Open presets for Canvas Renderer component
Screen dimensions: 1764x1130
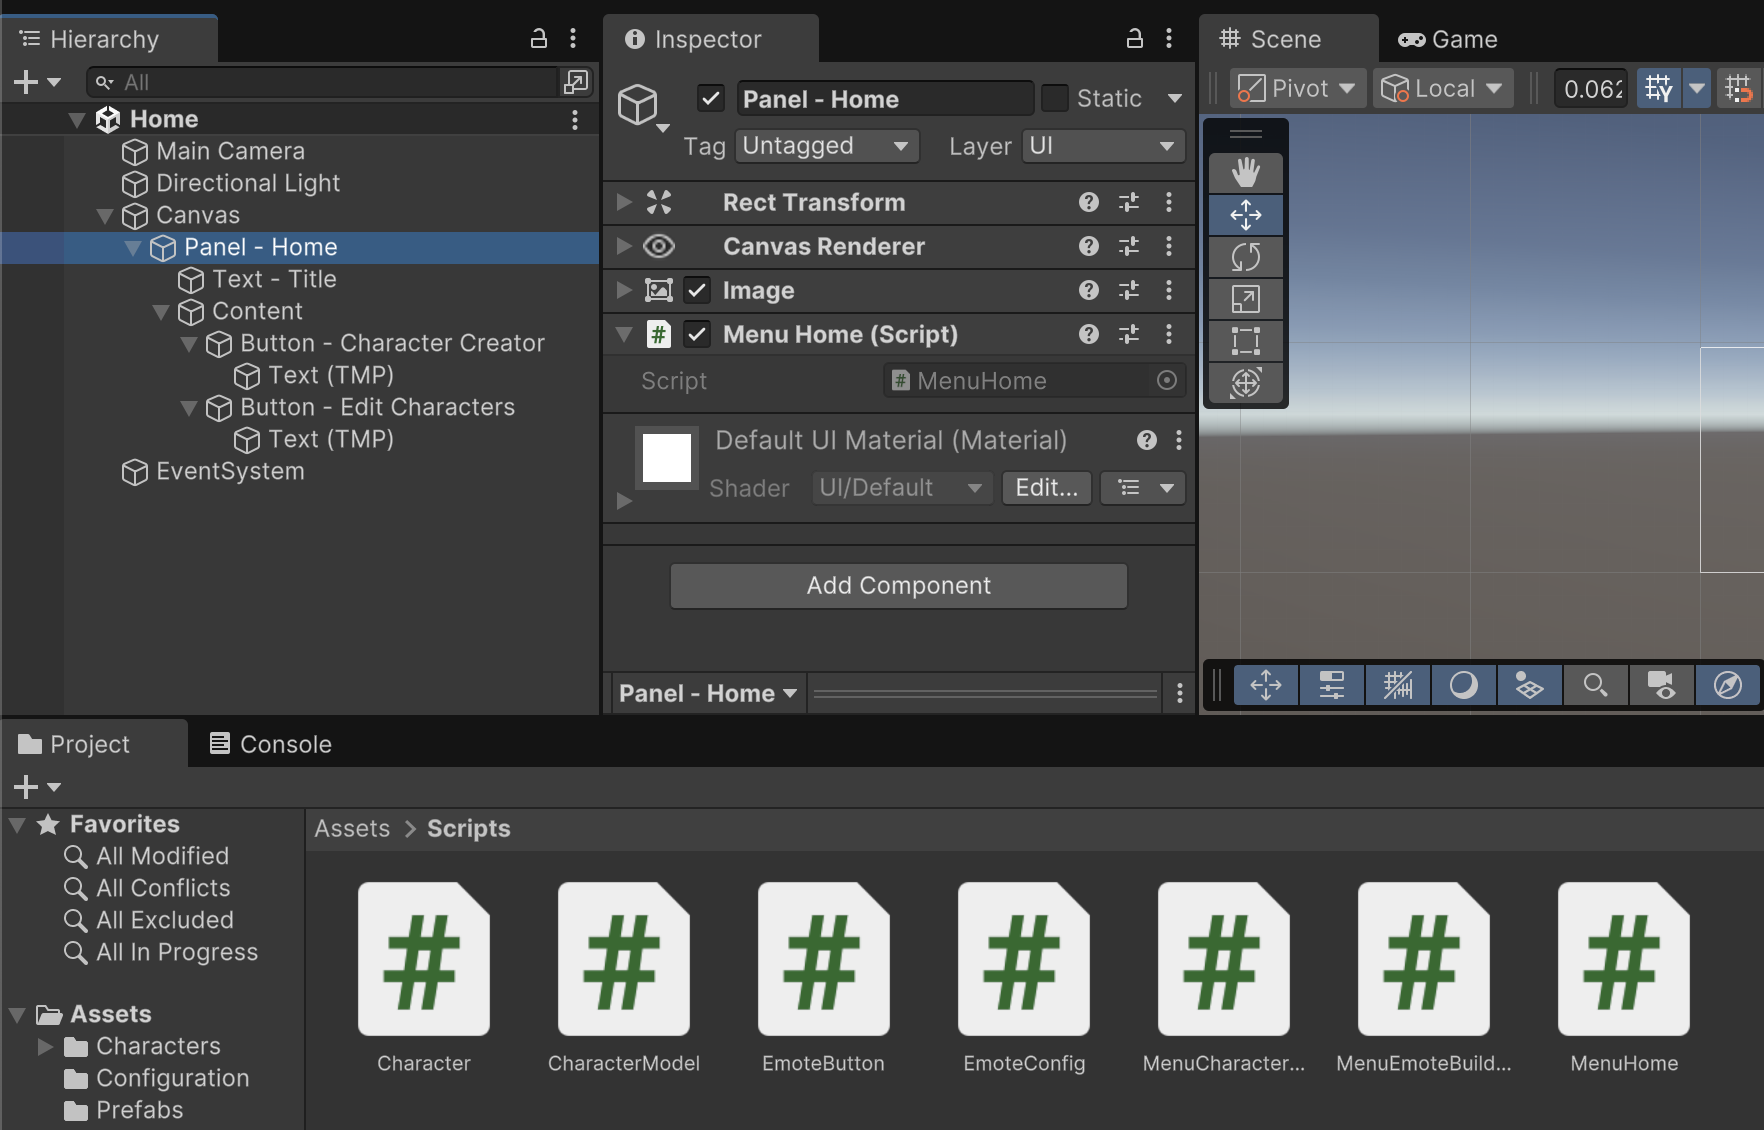(x=1129, y=247)
